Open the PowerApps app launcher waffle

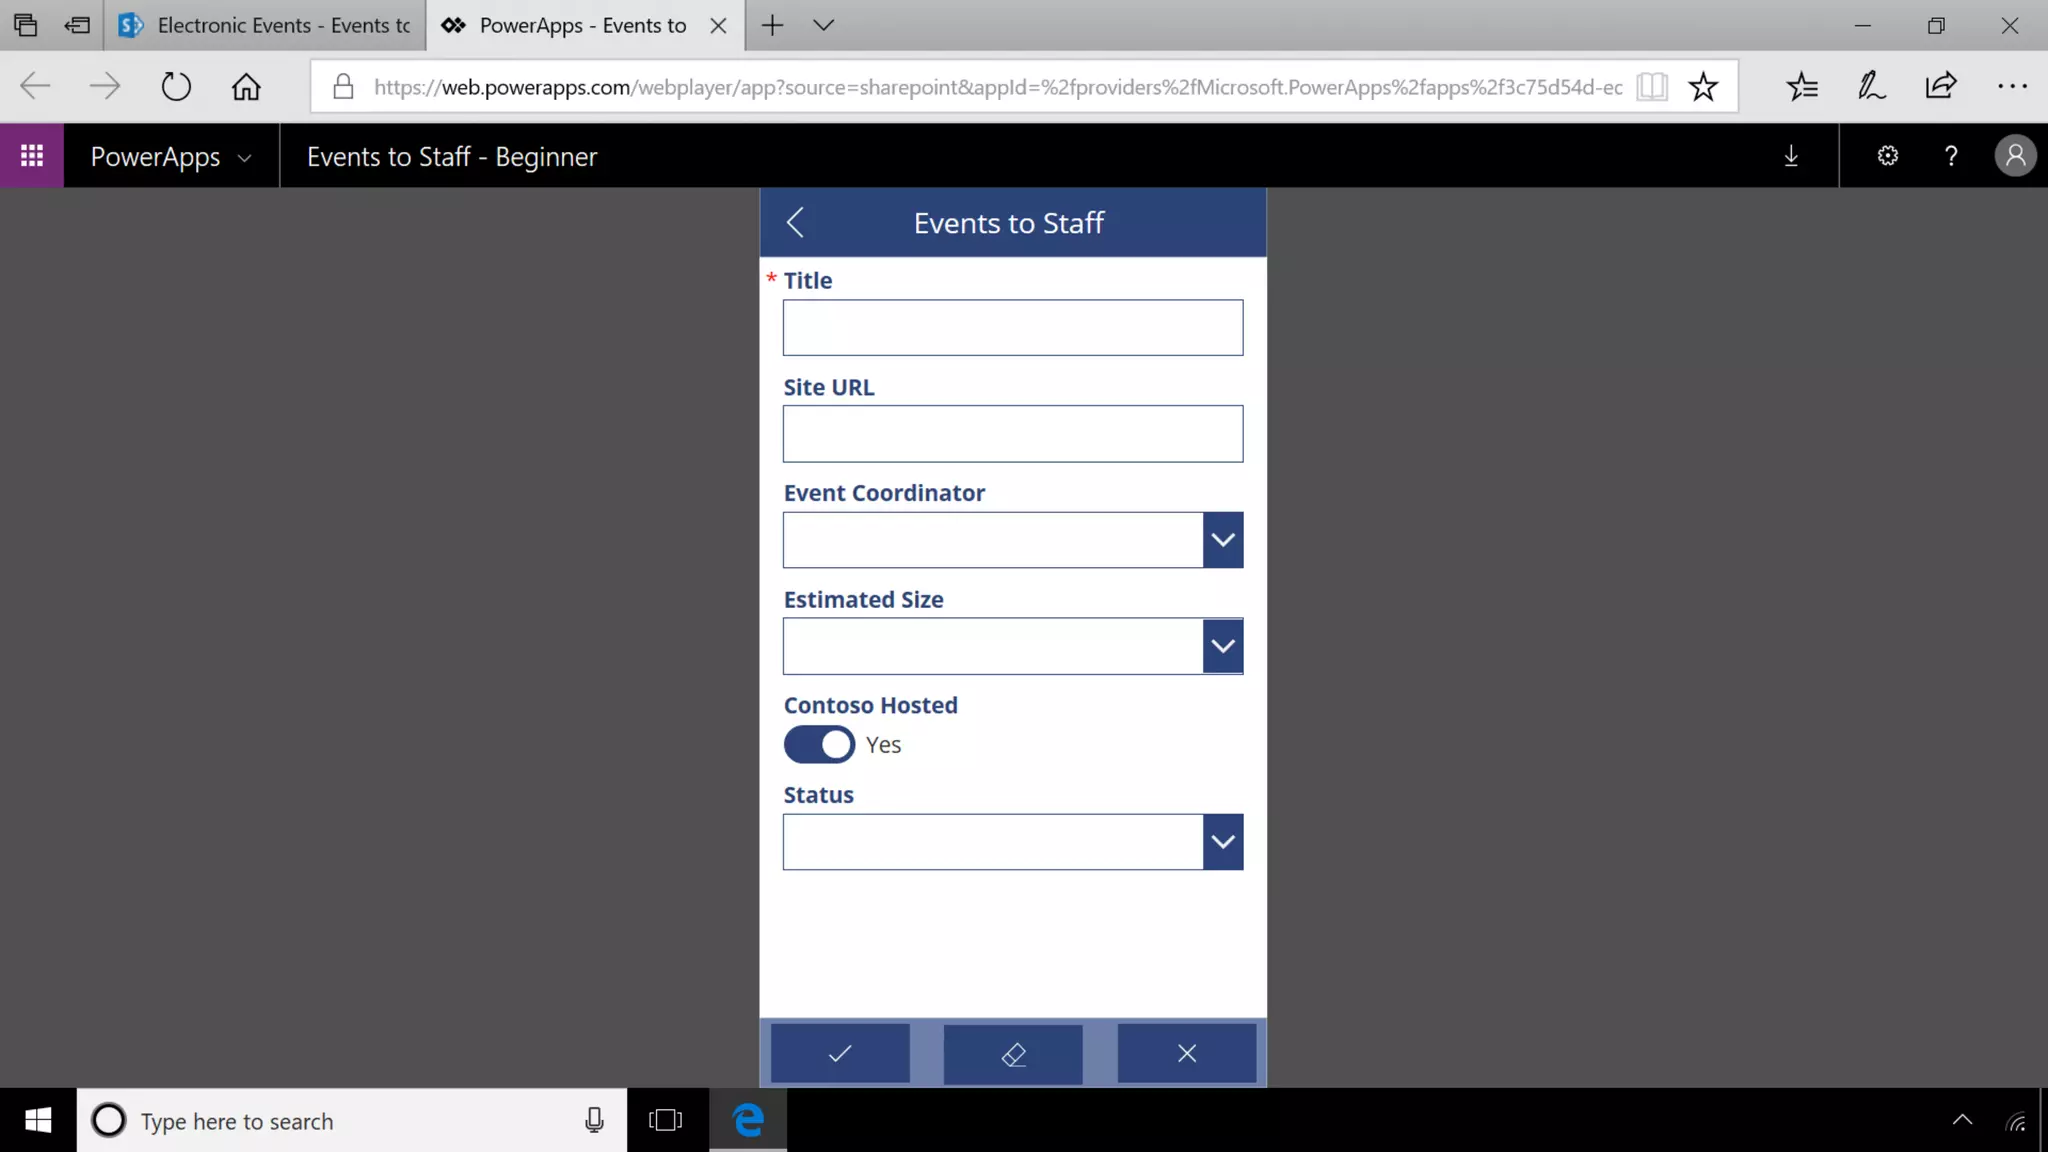point(32,156)
